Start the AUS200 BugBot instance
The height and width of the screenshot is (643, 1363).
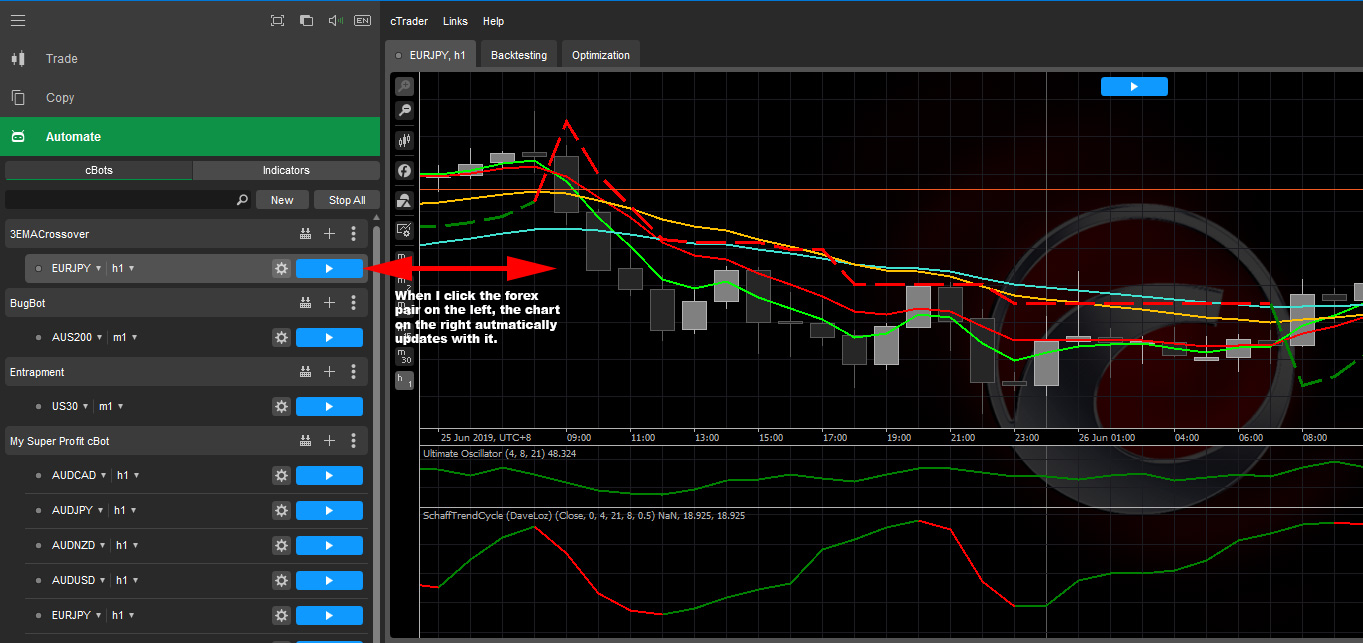point(329,337)
